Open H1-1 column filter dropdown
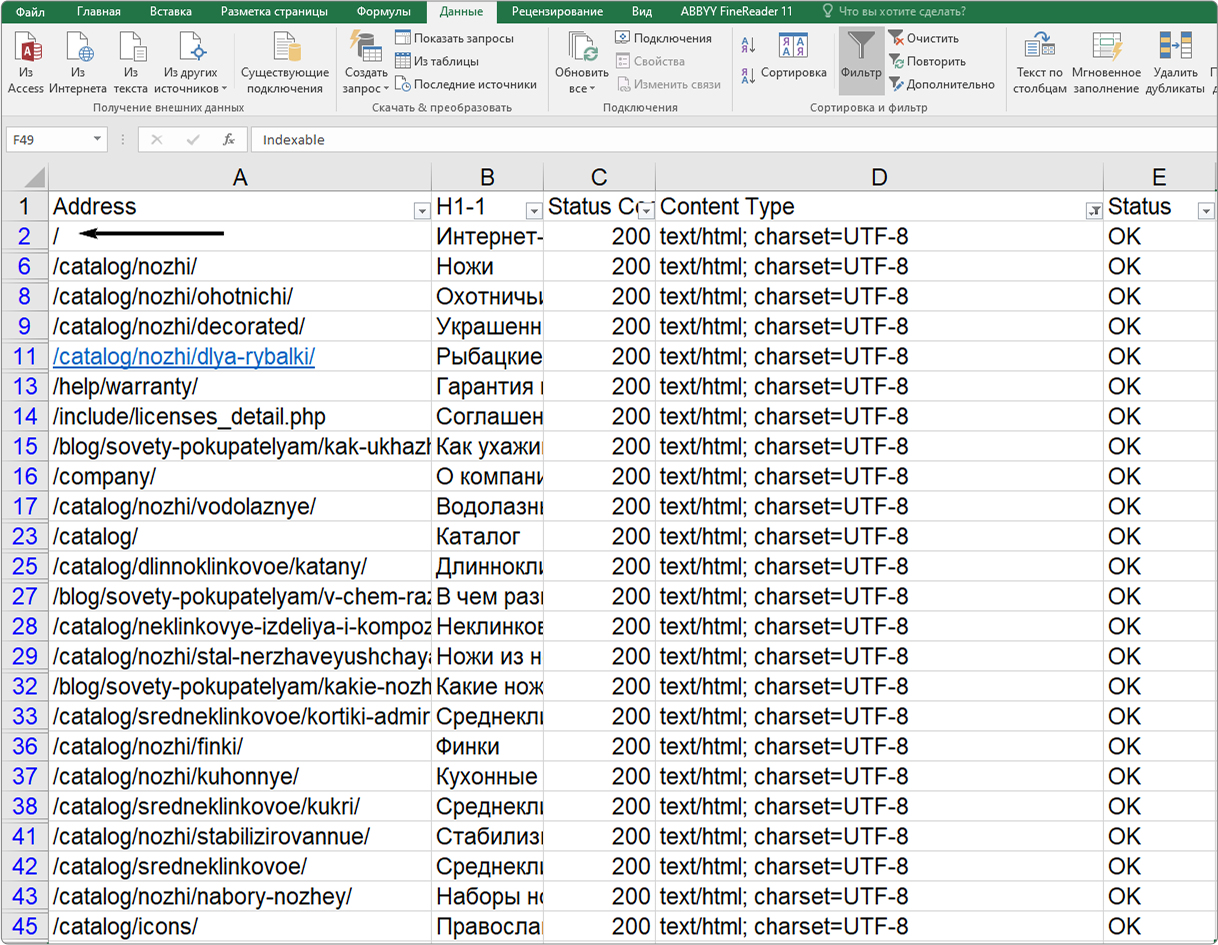Screen dimensions: 1218x945 [533, 211]
